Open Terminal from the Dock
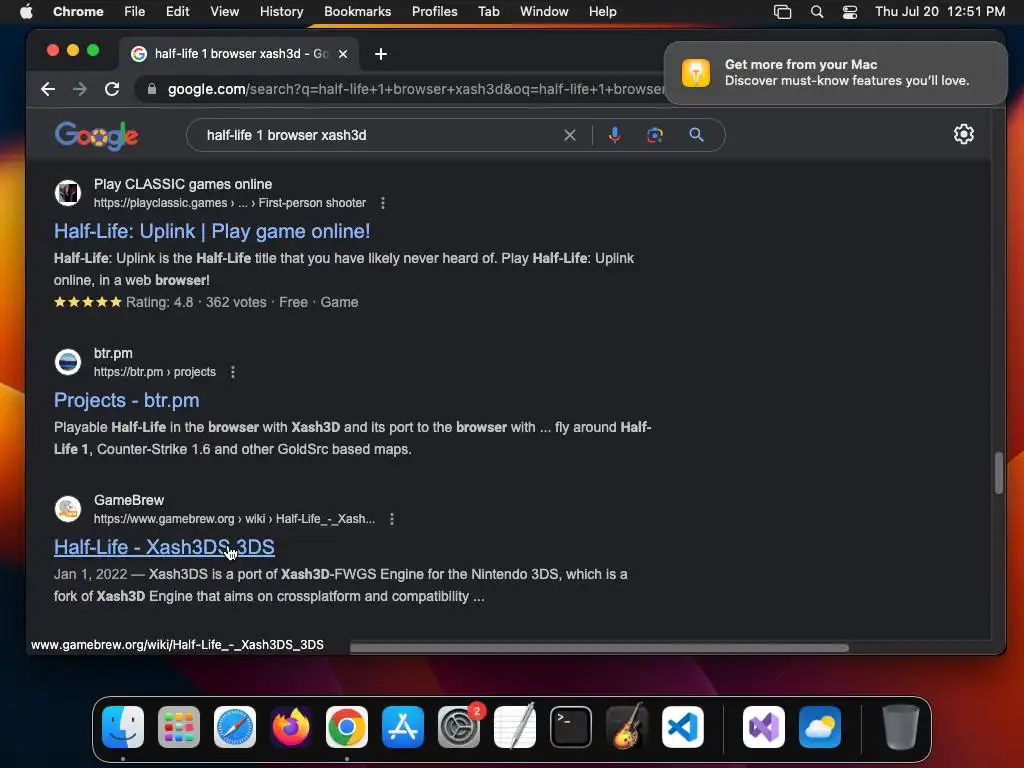1024x768 pixels. point(571,727)
